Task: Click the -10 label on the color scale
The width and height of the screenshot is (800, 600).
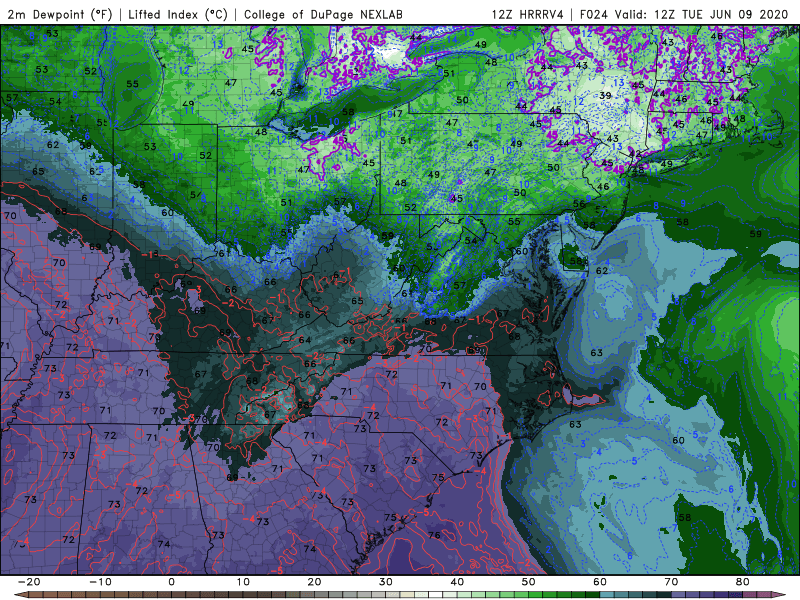Action: coord(100,582)
